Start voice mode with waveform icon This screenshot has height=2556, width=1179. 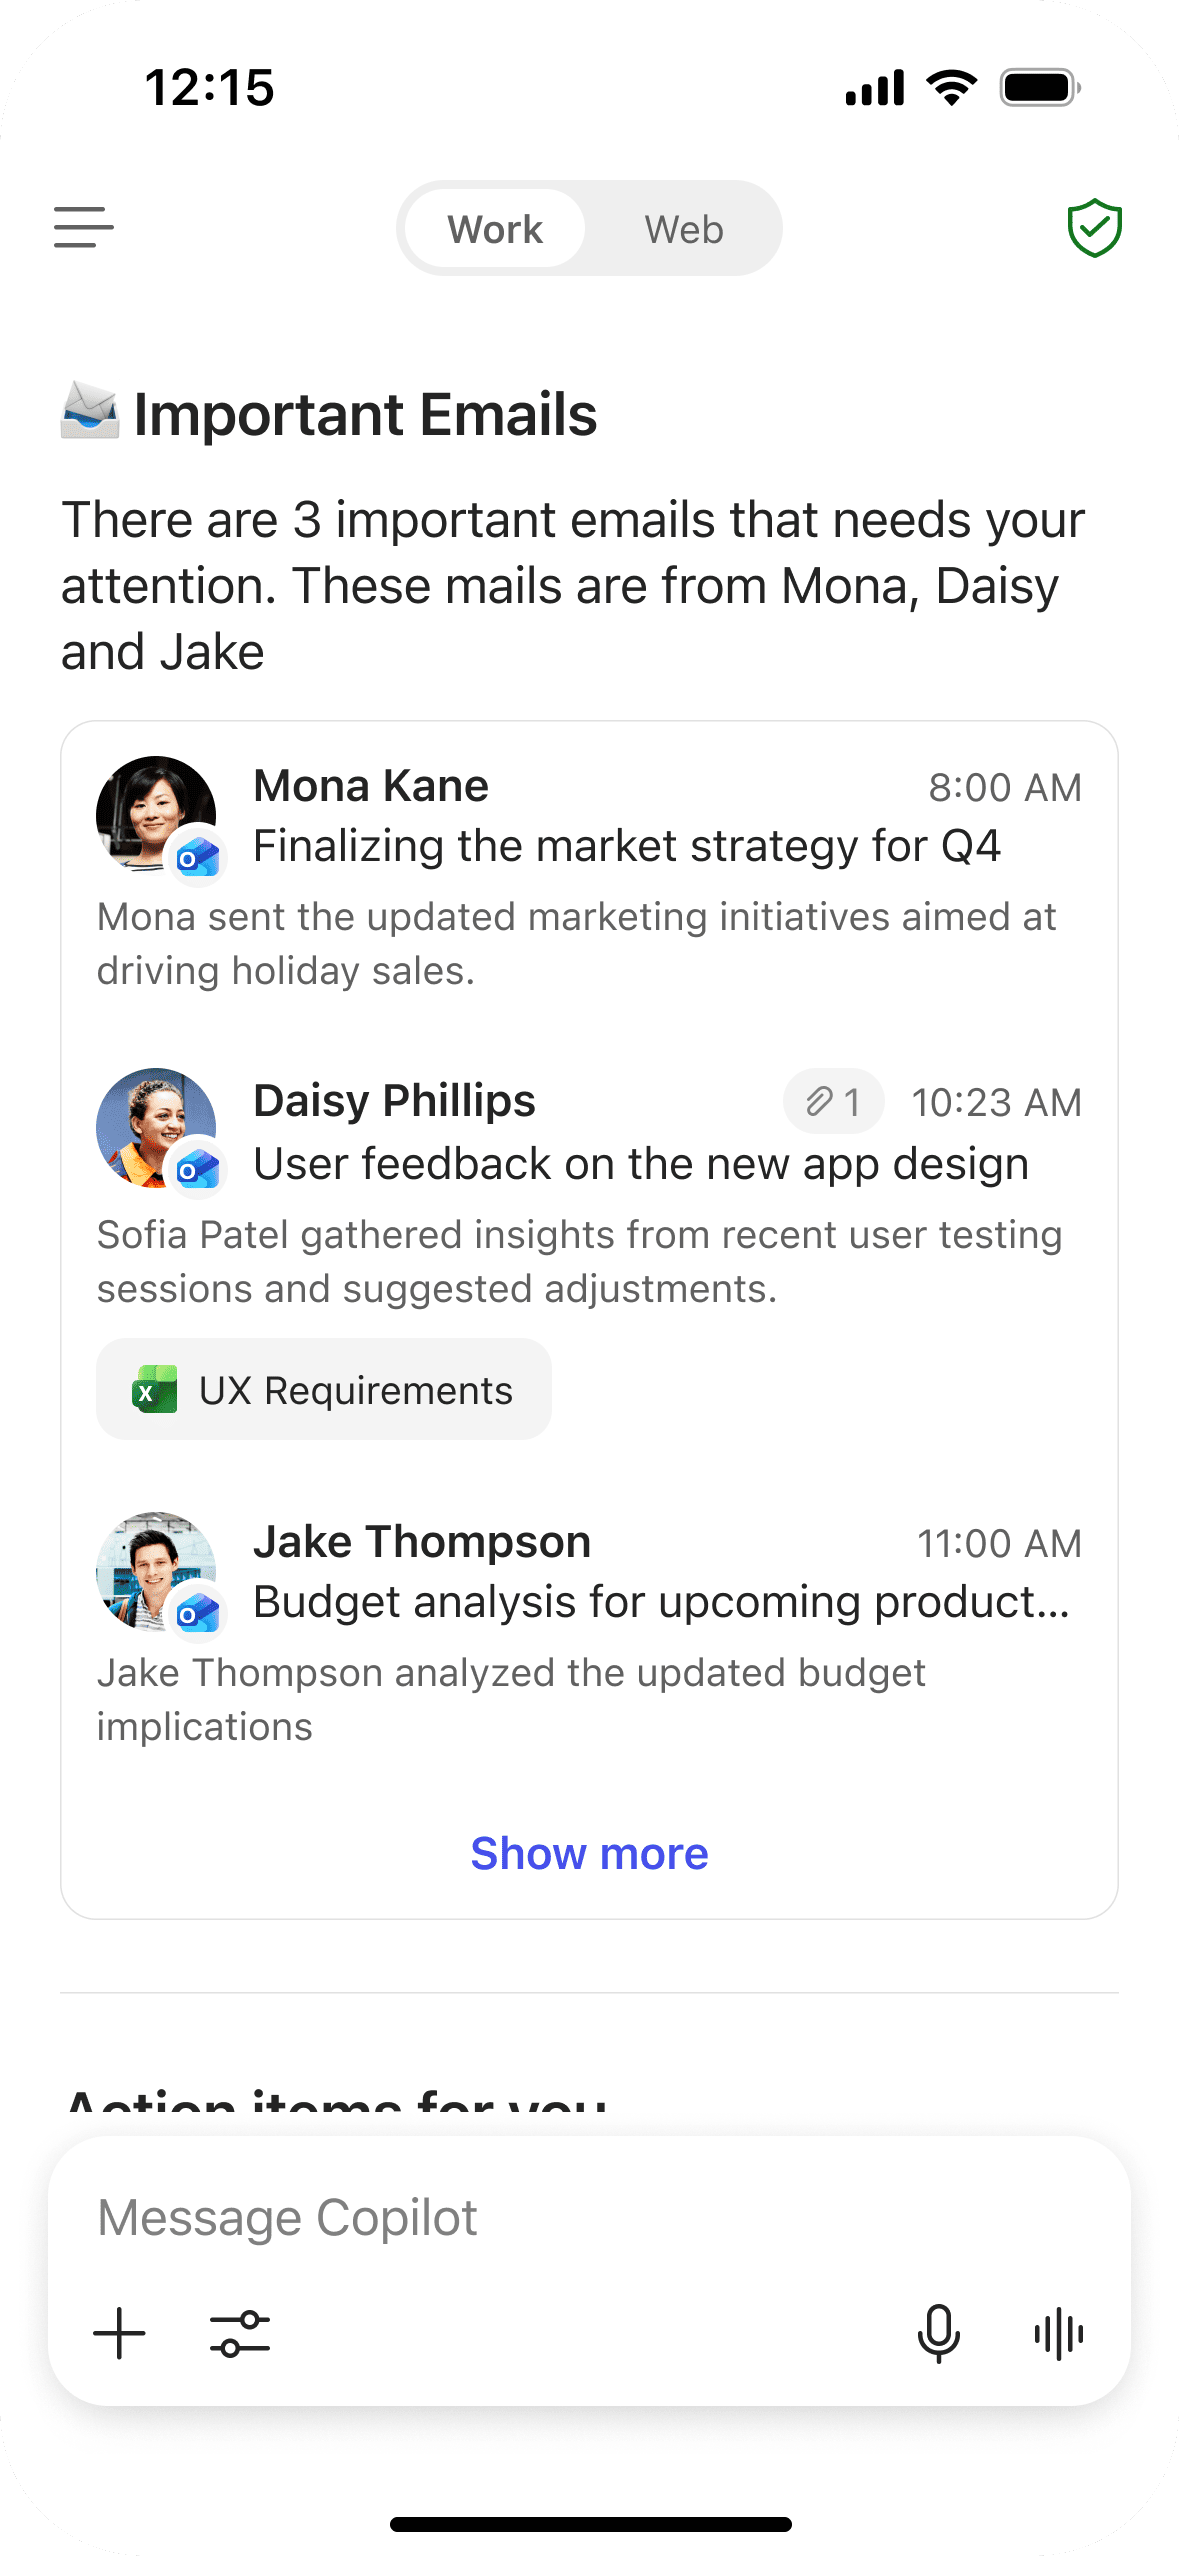[1059, 2333]
